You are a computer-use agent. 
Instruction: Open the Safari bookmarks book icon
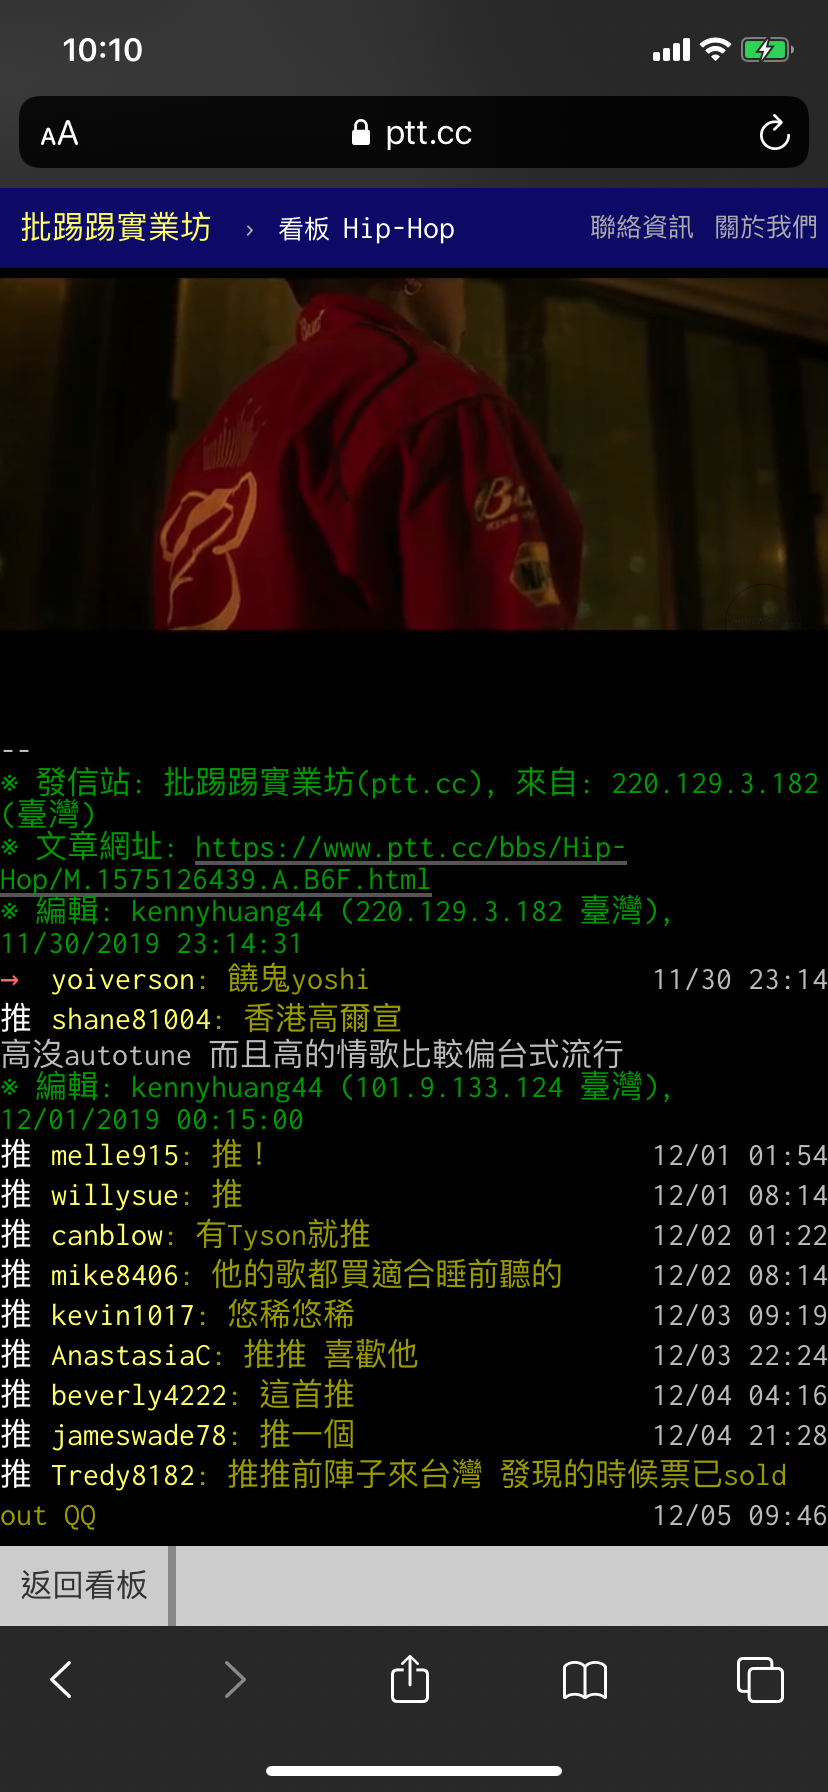tap(585, 1680)
